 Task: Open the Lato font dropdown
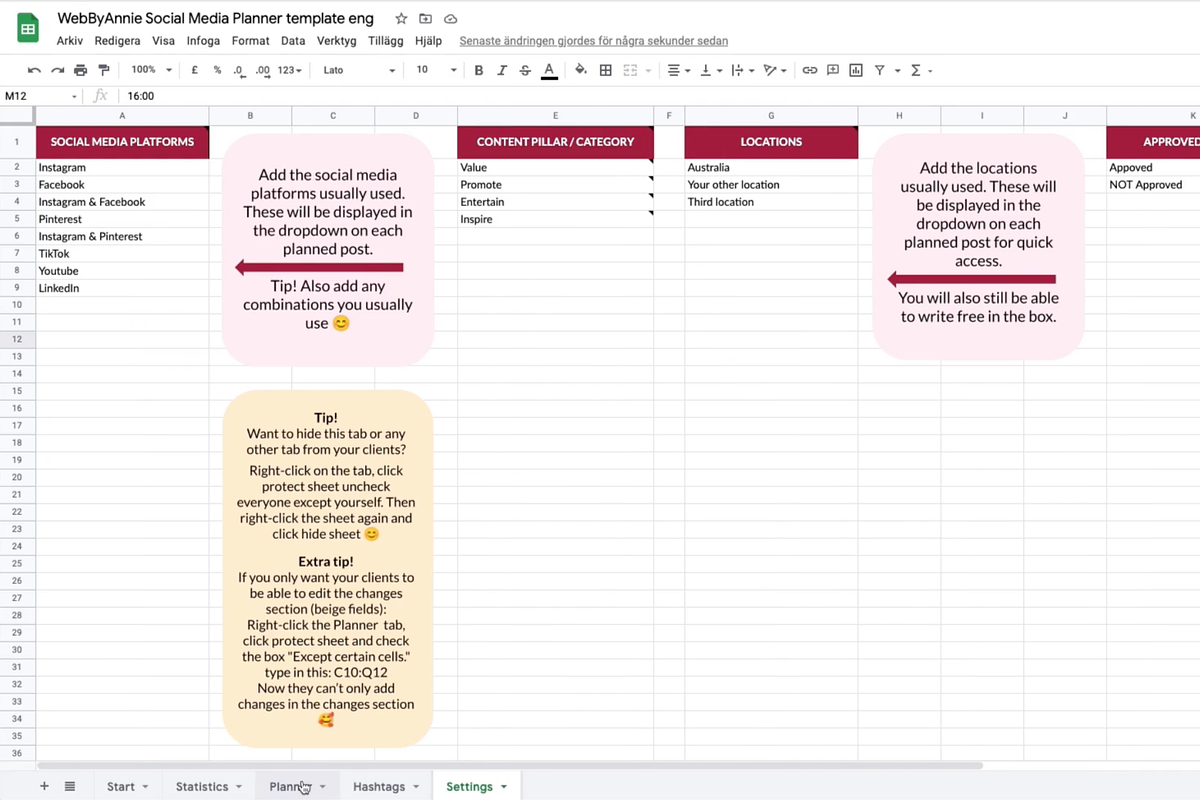[359, 70]
